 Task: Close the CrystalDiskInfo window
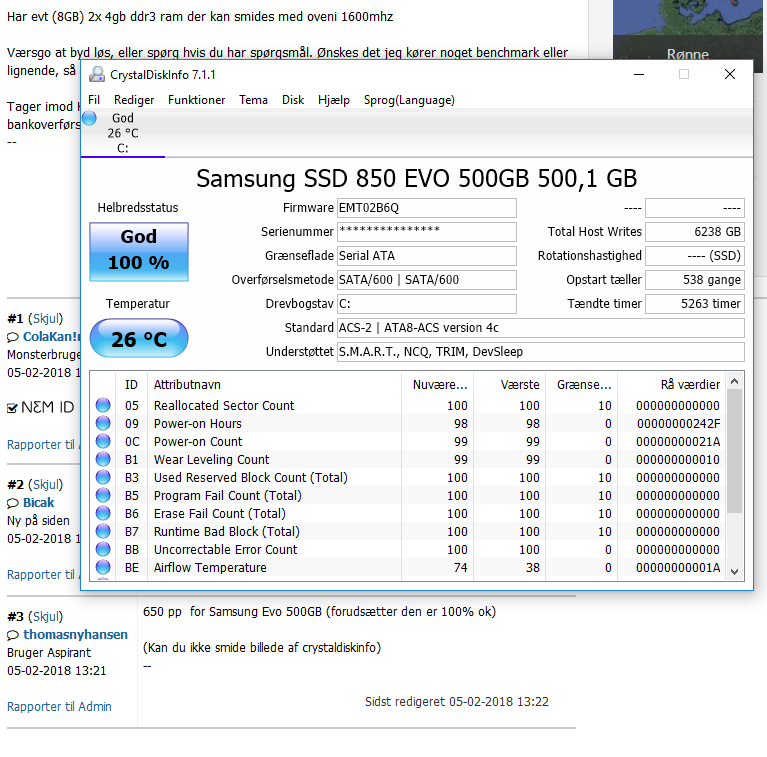tap(729, 74)
